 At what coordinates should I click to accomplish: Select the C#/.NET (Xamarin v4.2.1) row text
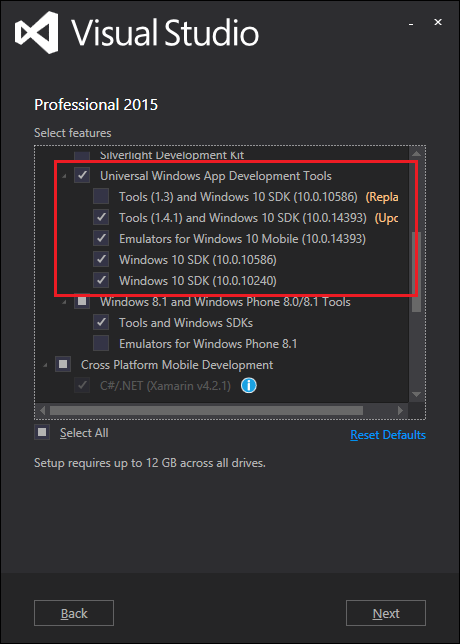[166, 386]
